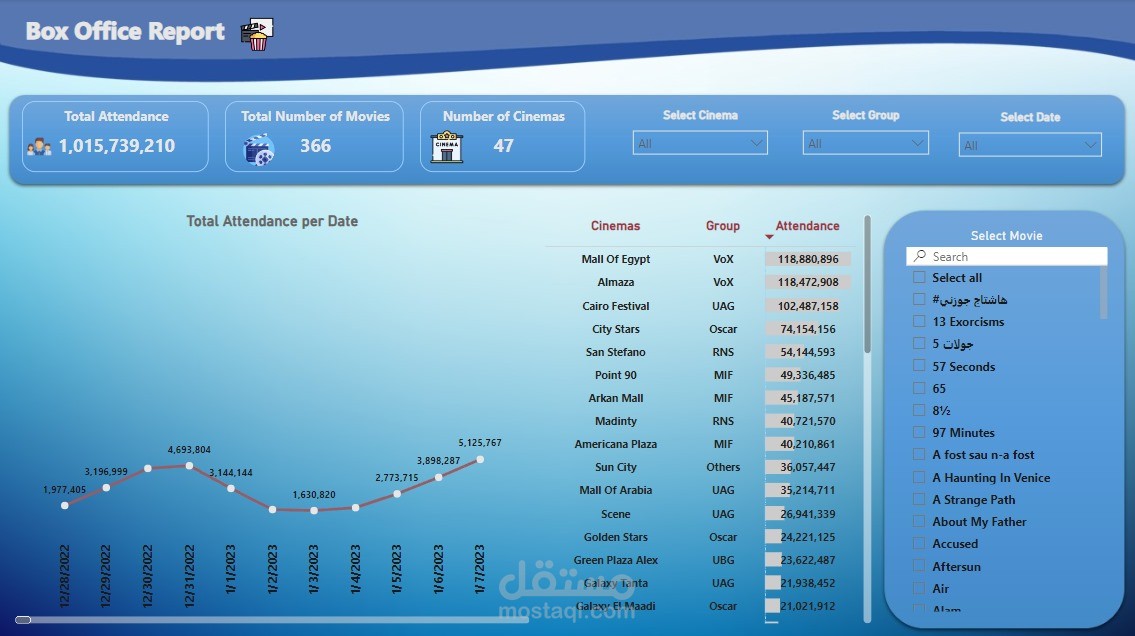Select the Mall Of Arabia cinema row
Screen dimensions: 1135x636
699,491
